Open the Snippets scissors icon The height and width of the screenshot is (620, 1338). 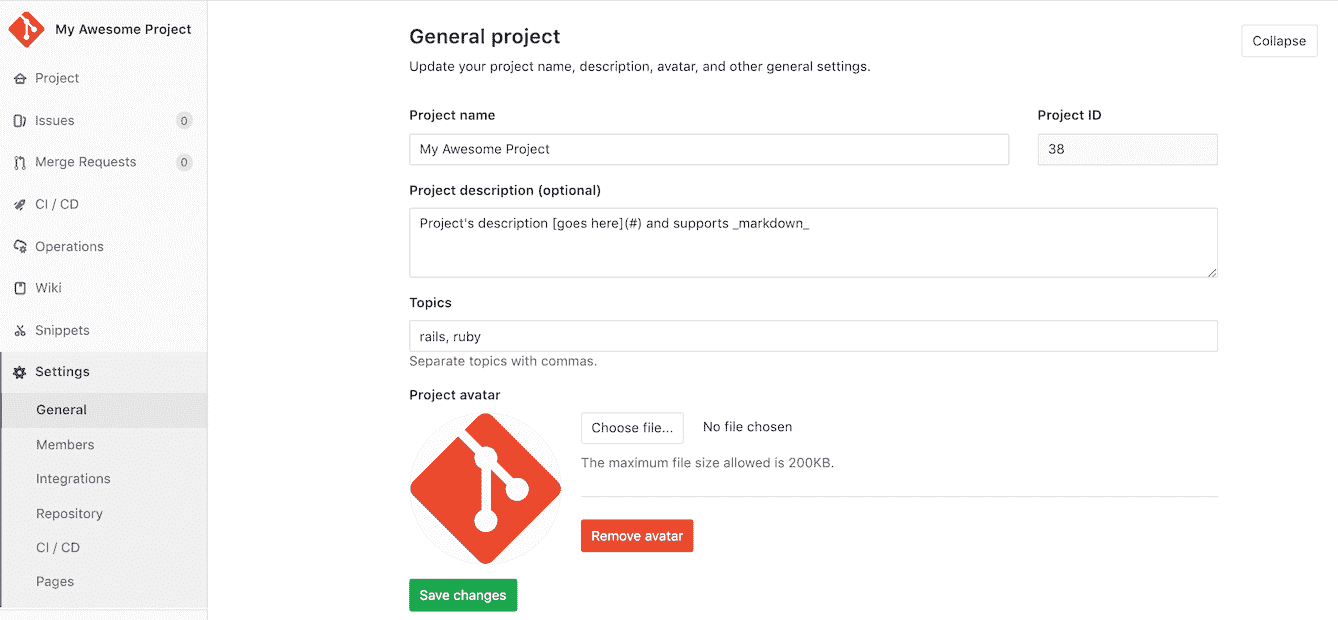click(x=21, y=330)
